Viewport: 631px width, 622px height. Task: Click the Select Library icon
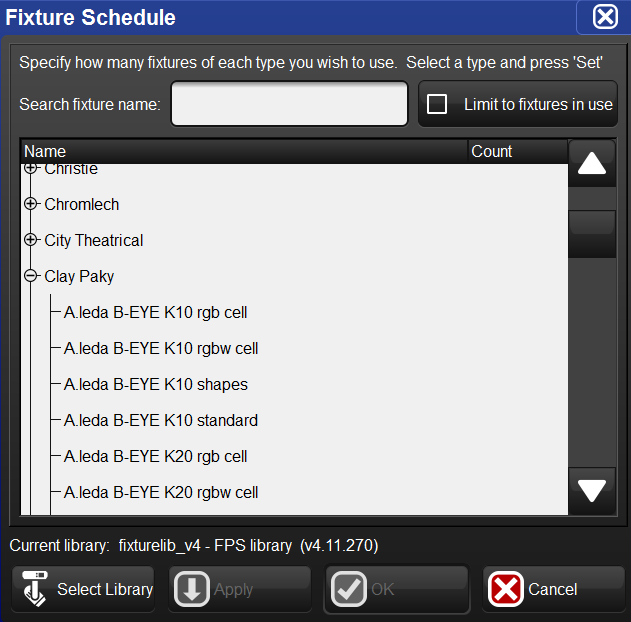(x=35, y=589)
